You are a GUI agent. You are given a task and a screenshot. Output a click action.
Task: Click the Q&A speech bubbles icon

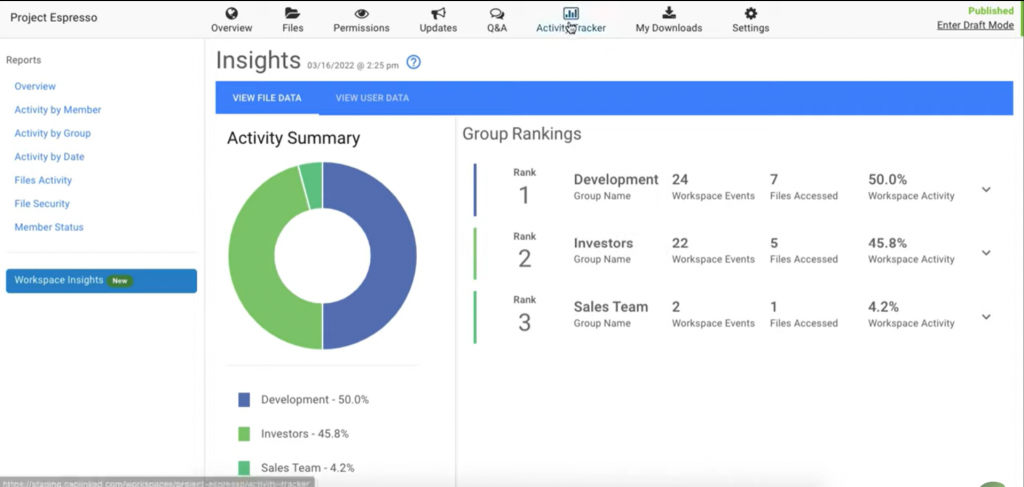tap(497, 13)
